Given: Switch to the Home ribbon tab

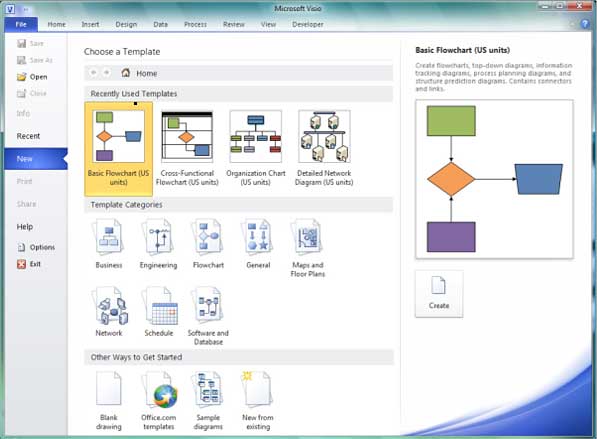Looking at the screenshot, I should (x=56, y=24).
